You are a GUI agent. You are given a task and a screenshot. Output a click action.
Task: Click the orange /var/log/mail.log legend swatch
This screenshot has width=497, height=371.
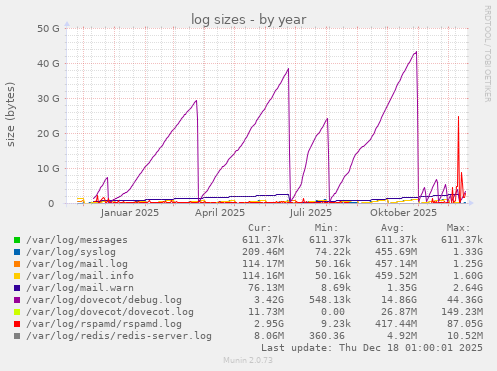pos(17,264)
